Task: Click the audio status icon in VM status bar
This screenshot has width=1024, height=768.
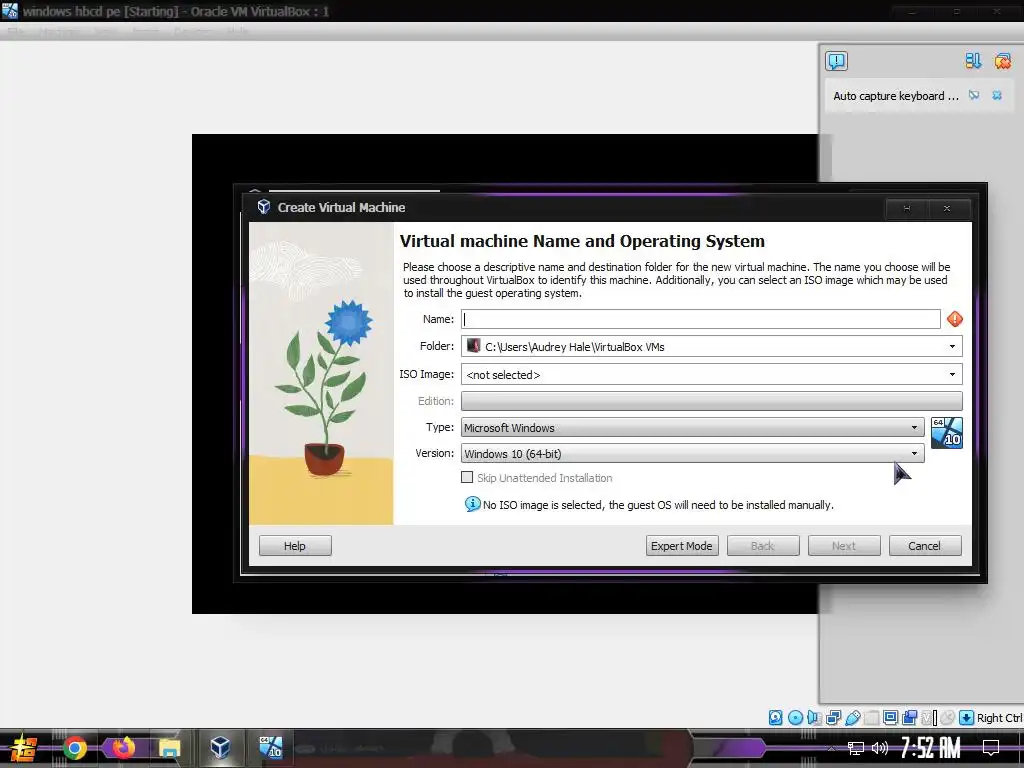Action: (x=814, y=718)
